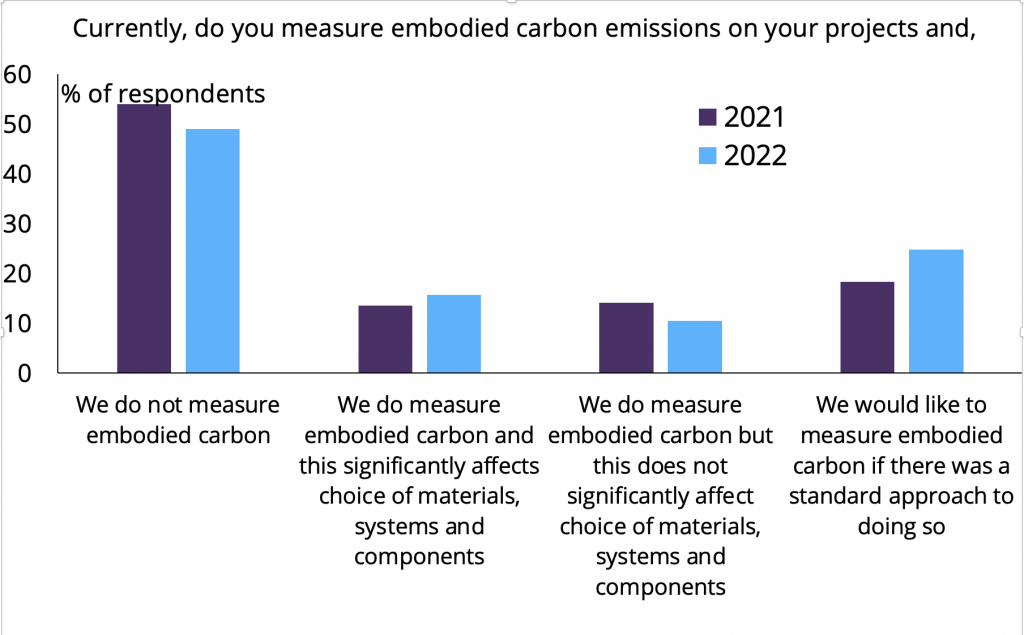Click the 2021 dark purple legend swatch
Screen dimensions: 1024x635
tap(708, 118)
